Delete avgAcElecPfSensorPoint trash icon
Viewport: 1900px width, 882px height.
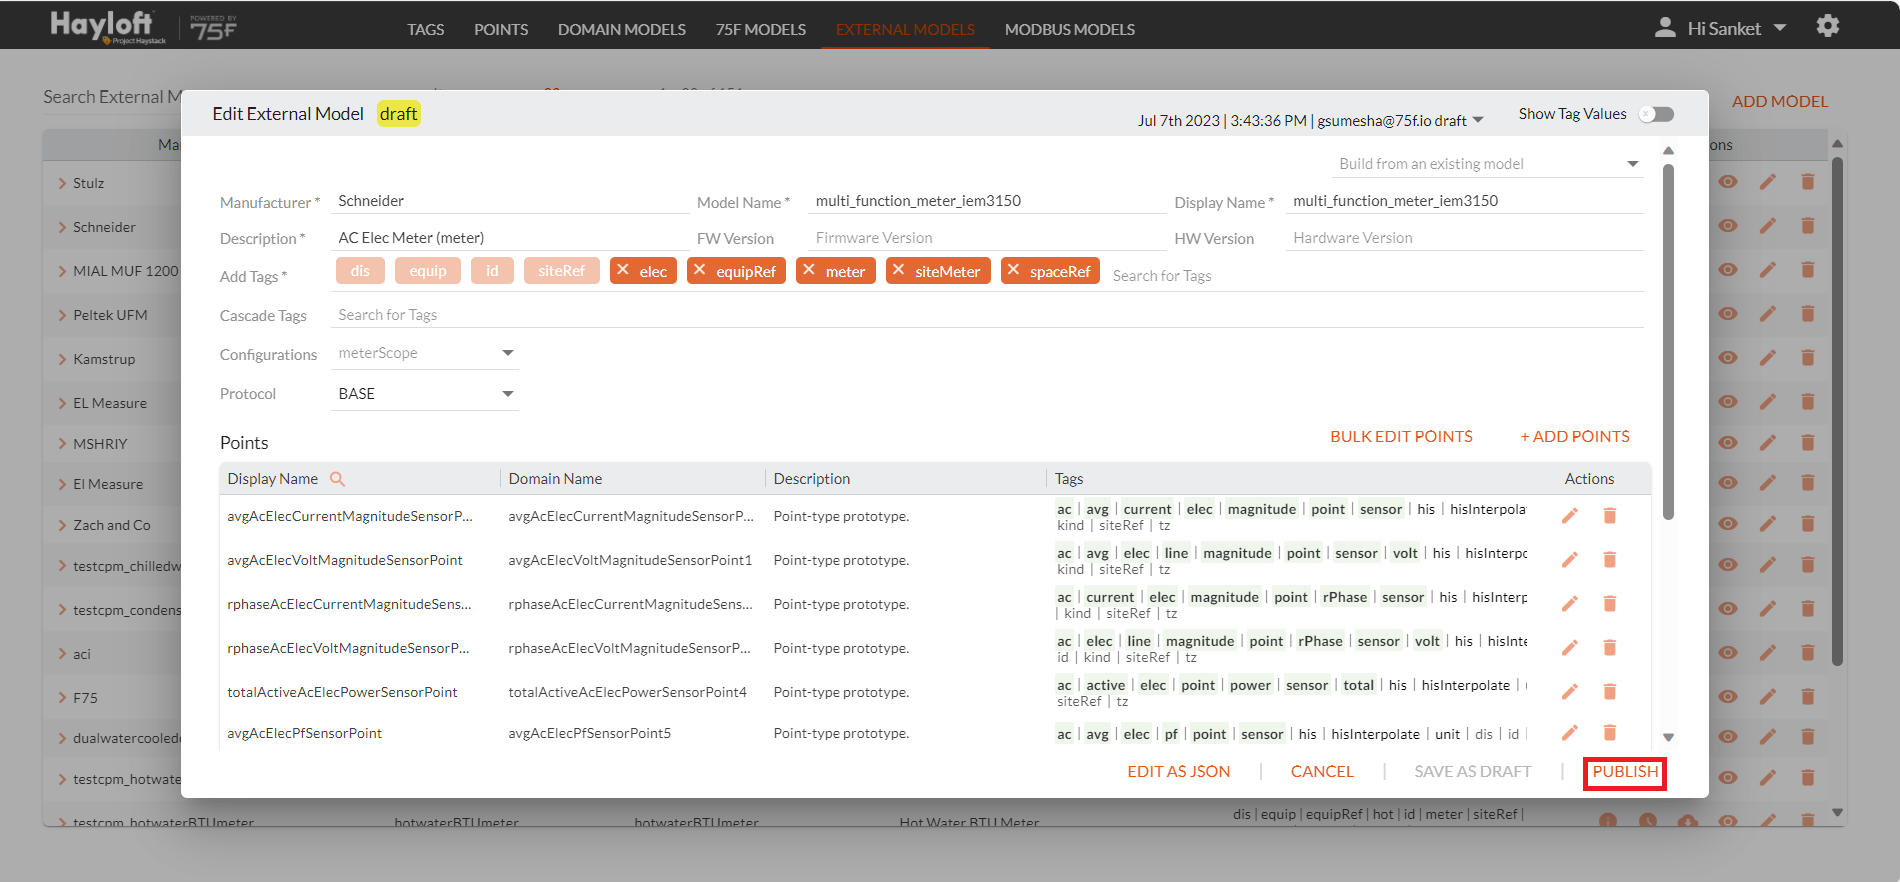pyautogui.click(x=1610, y=733)
